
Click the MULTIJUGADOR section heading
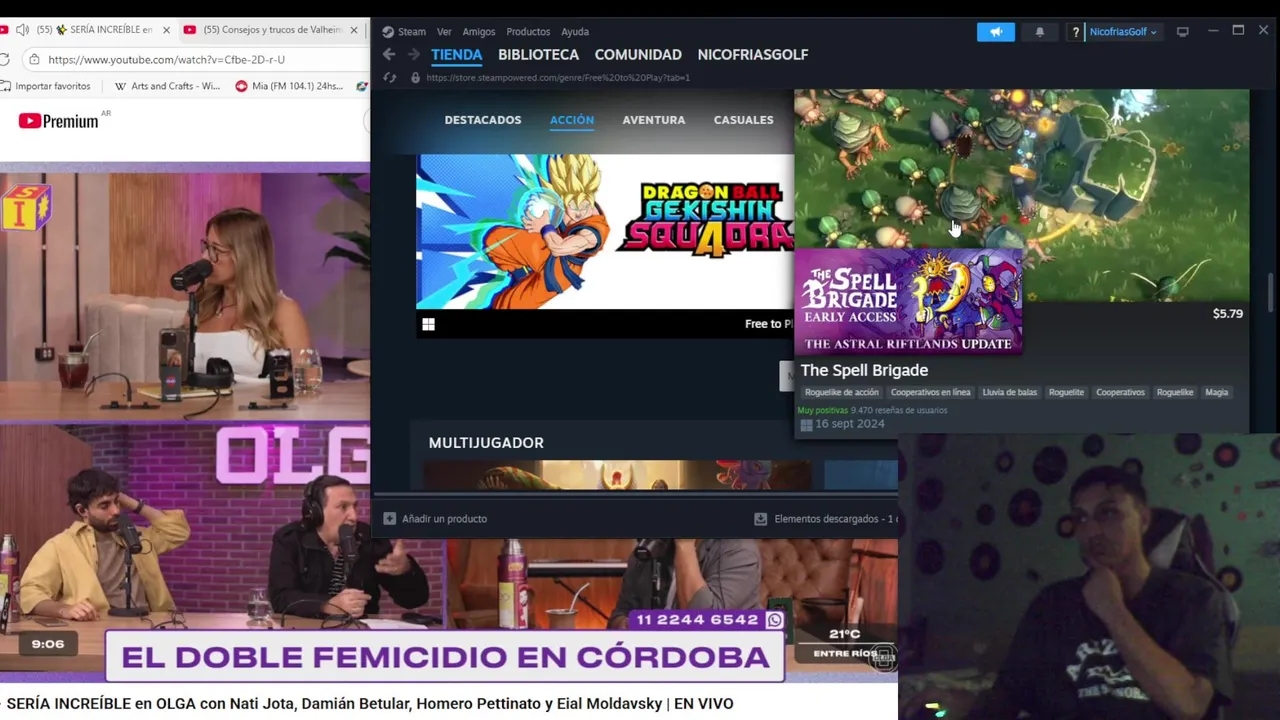(486, 443)
